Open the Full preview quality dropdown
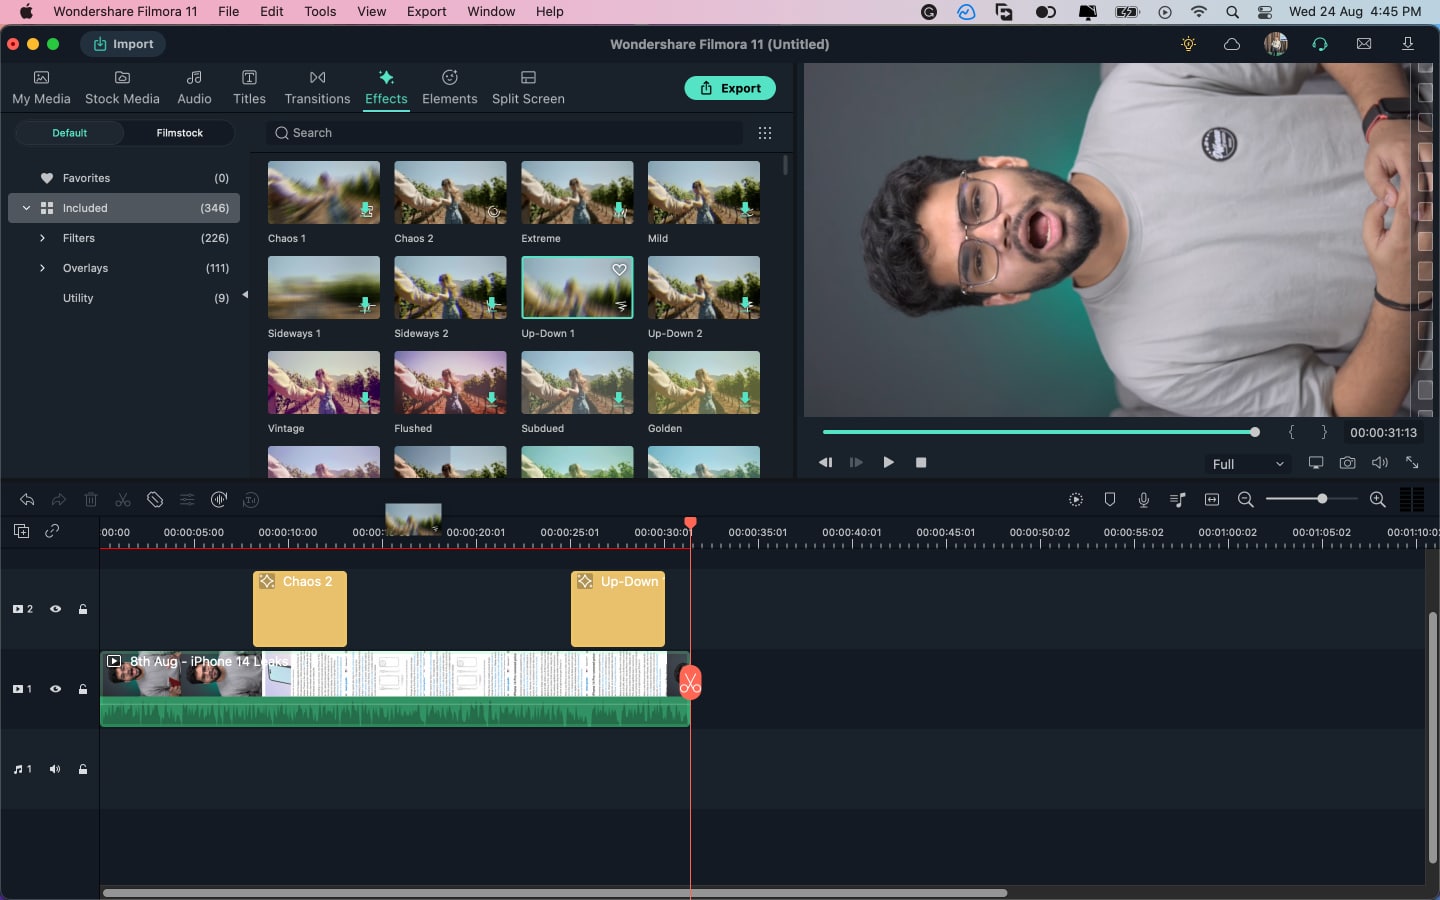The height and width of the screenshot is (900, 1440). (x=1247, y=464)
